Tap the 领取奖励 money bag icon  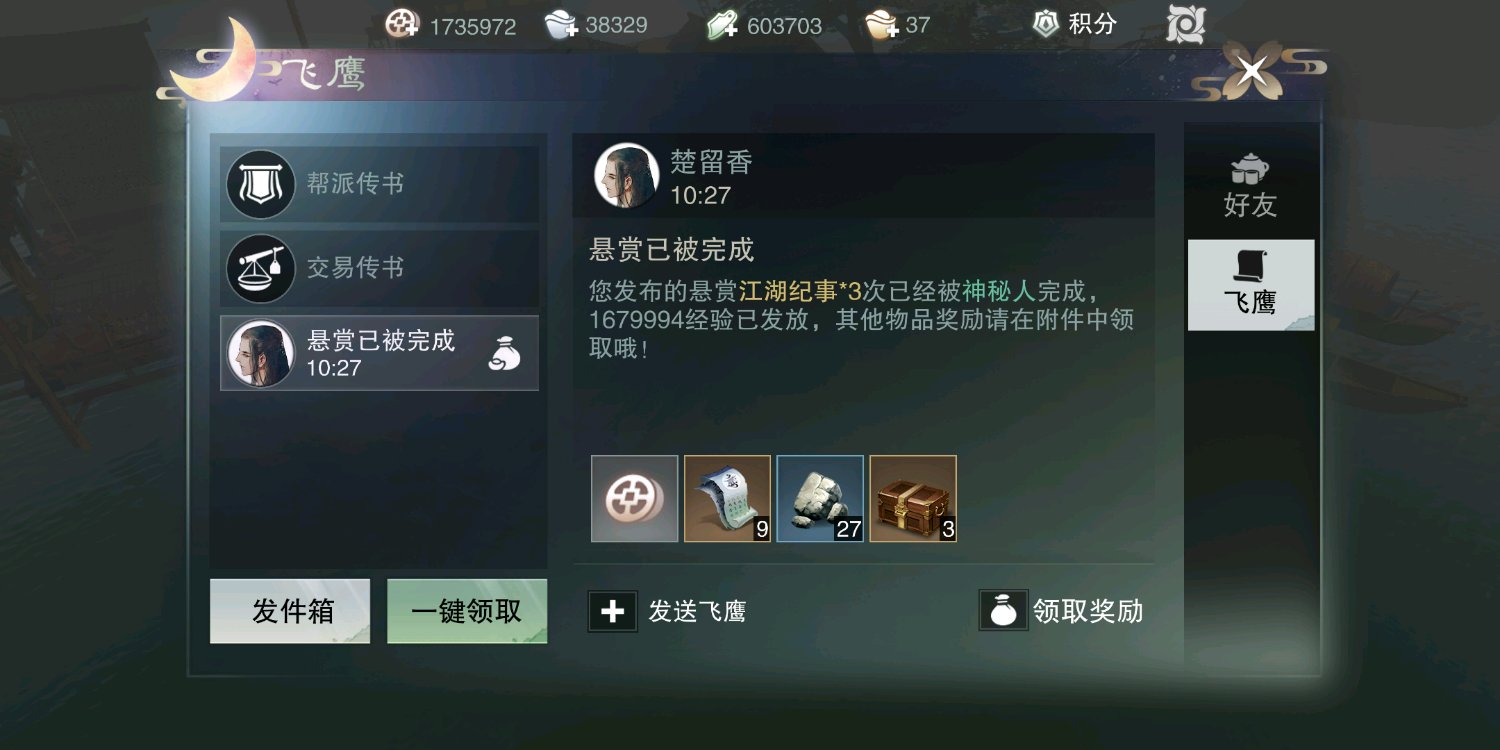click(1003, 610)
